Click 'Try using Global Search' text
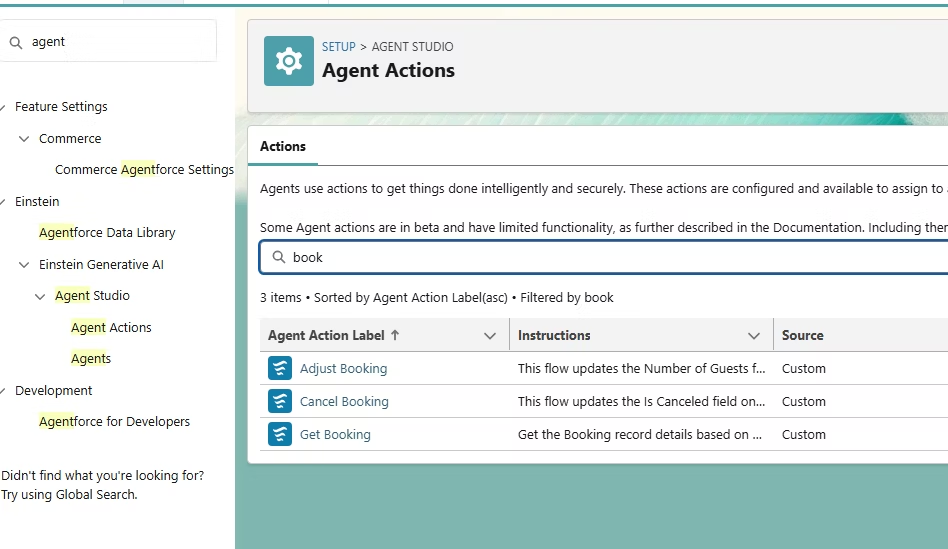 tap(70, 495)
